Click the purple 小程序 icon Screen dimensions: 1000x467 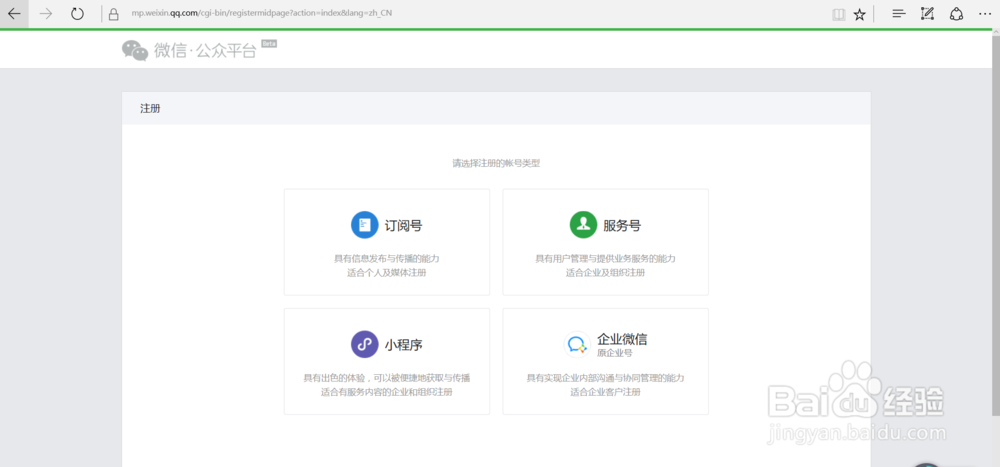point(365,345)
